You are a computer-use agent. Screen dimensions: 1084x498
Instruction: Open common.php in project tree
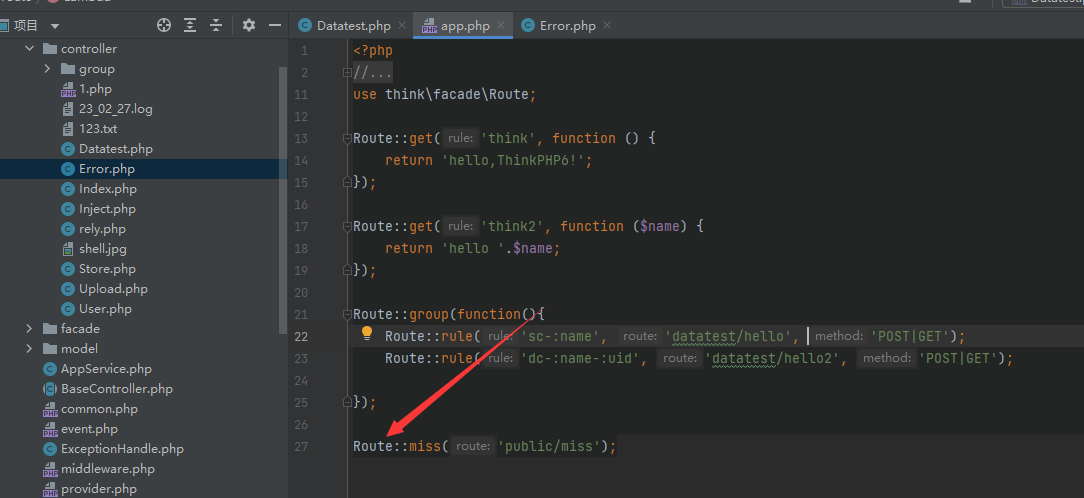[x=99, y=409]
